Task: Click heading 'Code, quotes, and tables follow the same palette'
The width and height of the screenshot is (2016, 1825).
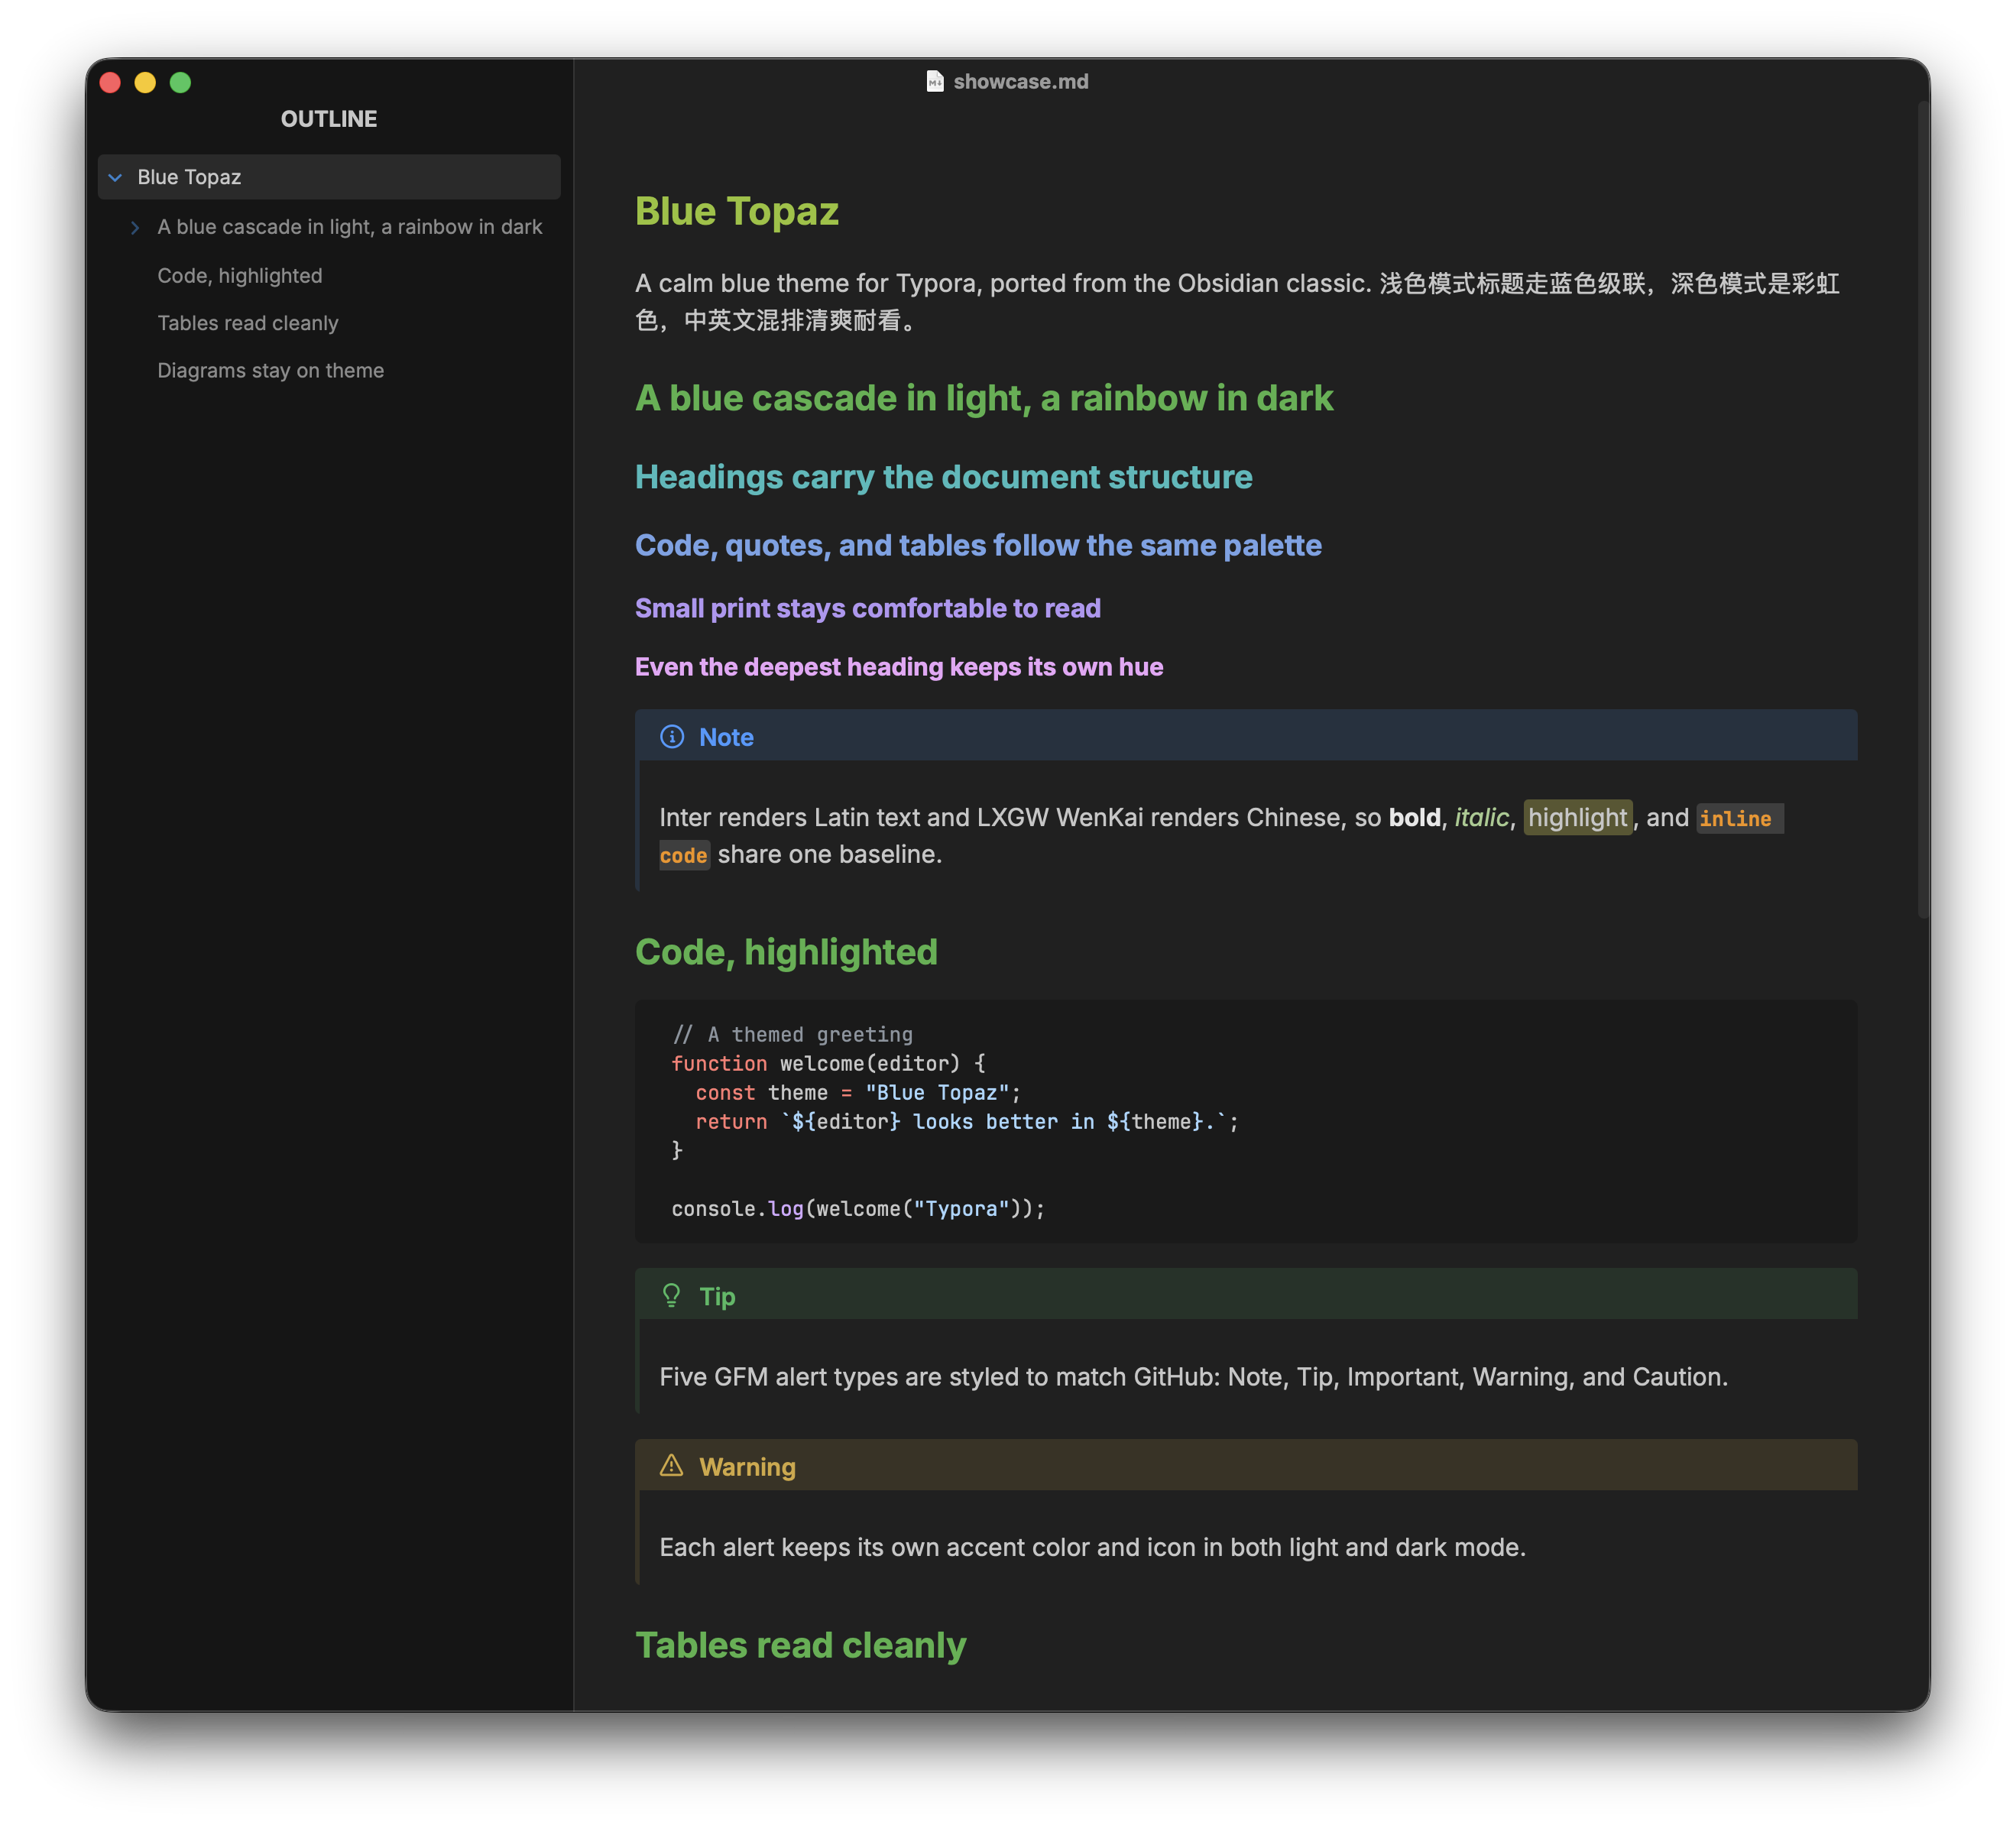Action: click(978, 545)
